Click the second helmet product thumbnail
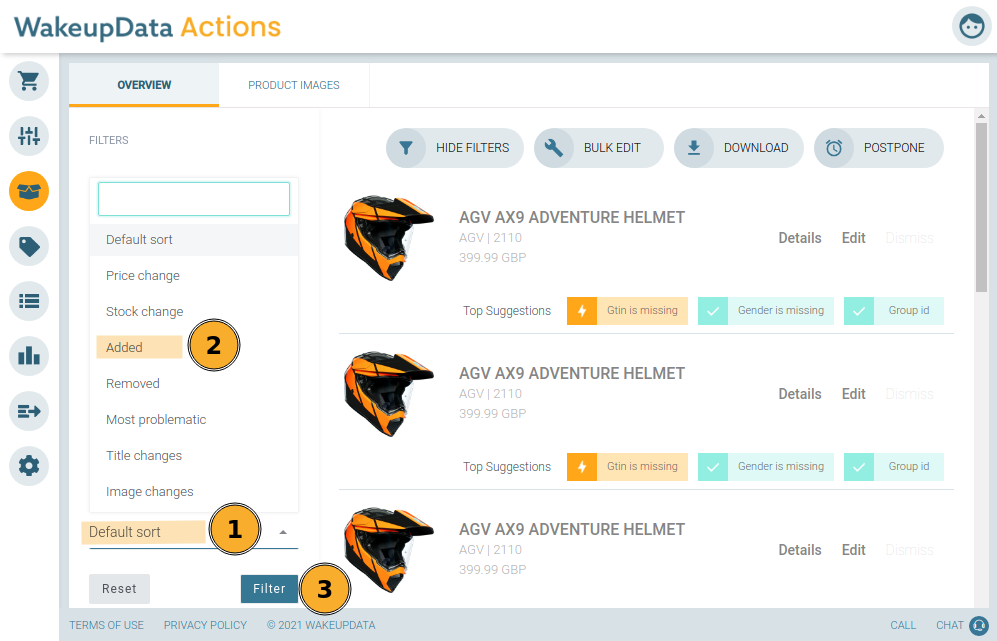997x641 pixels. [388, 394]
